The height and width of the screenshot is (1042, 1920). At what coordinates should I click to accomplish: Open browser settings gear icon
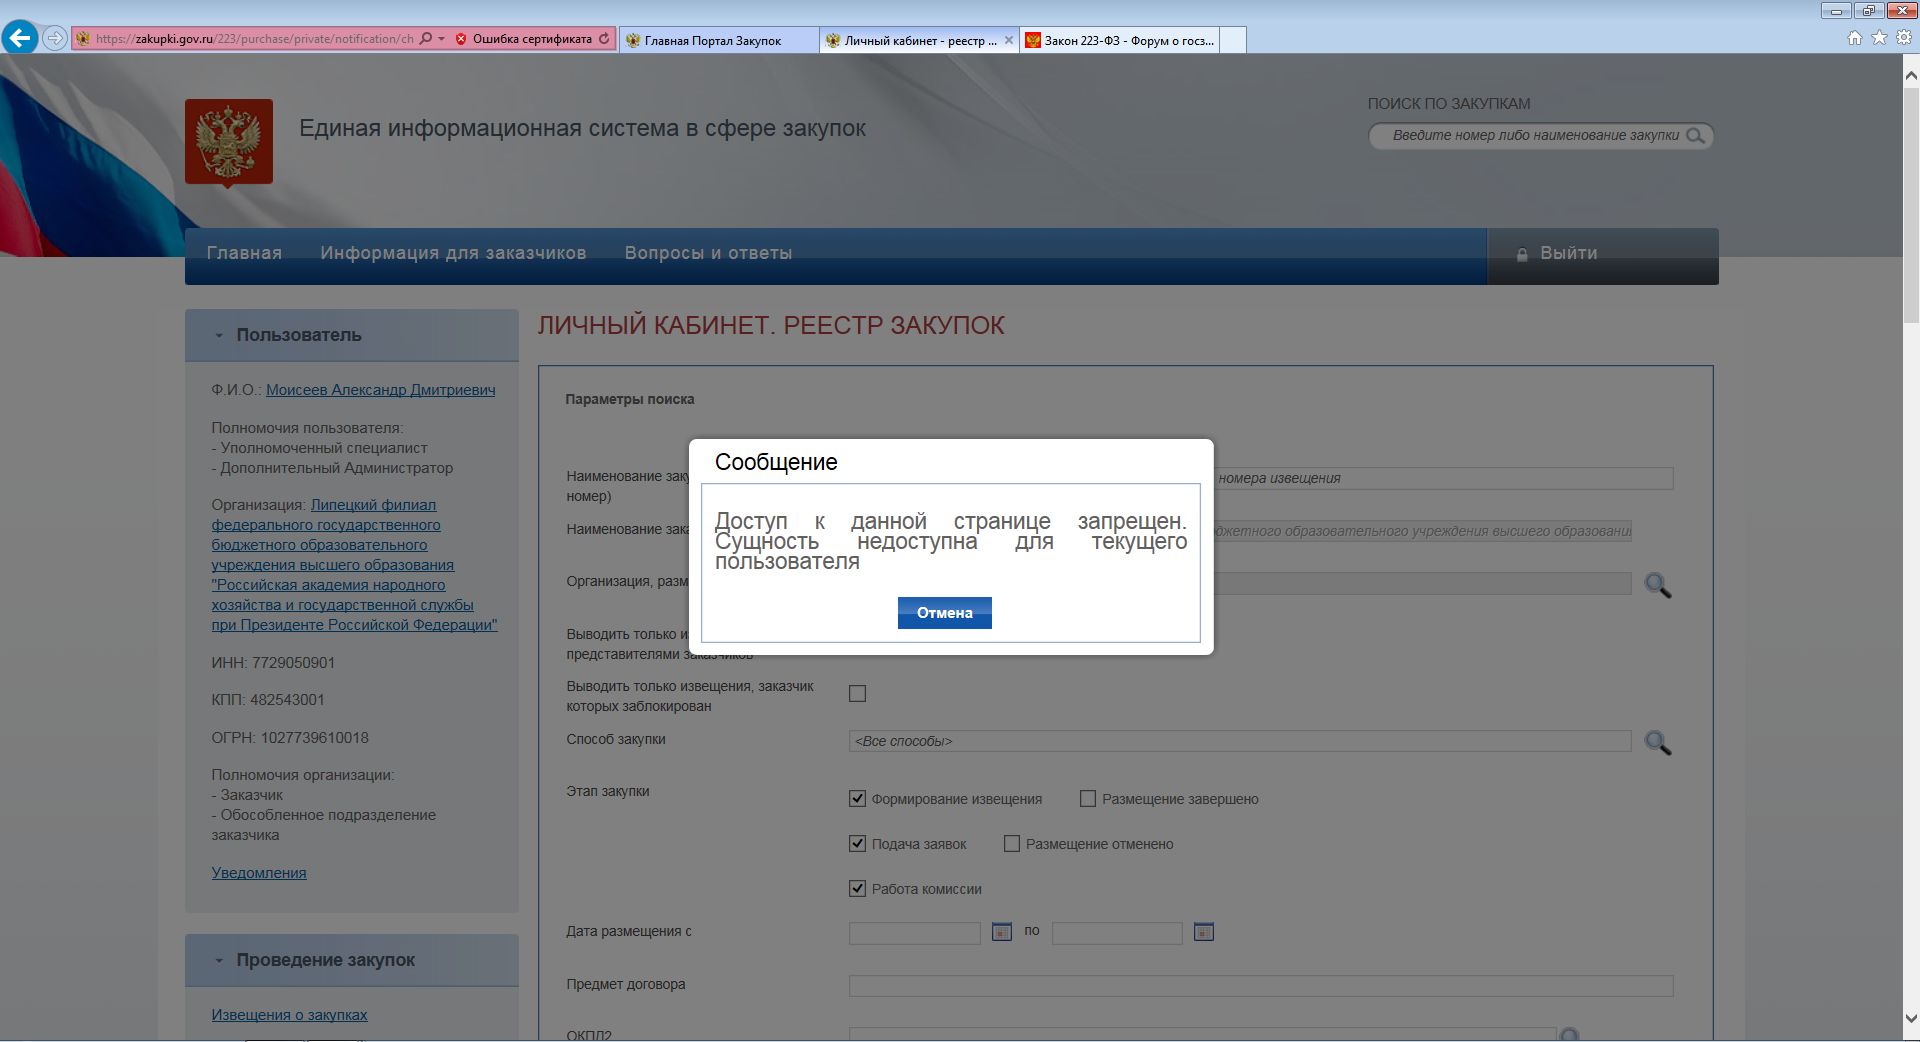[x=1904, y=38]
